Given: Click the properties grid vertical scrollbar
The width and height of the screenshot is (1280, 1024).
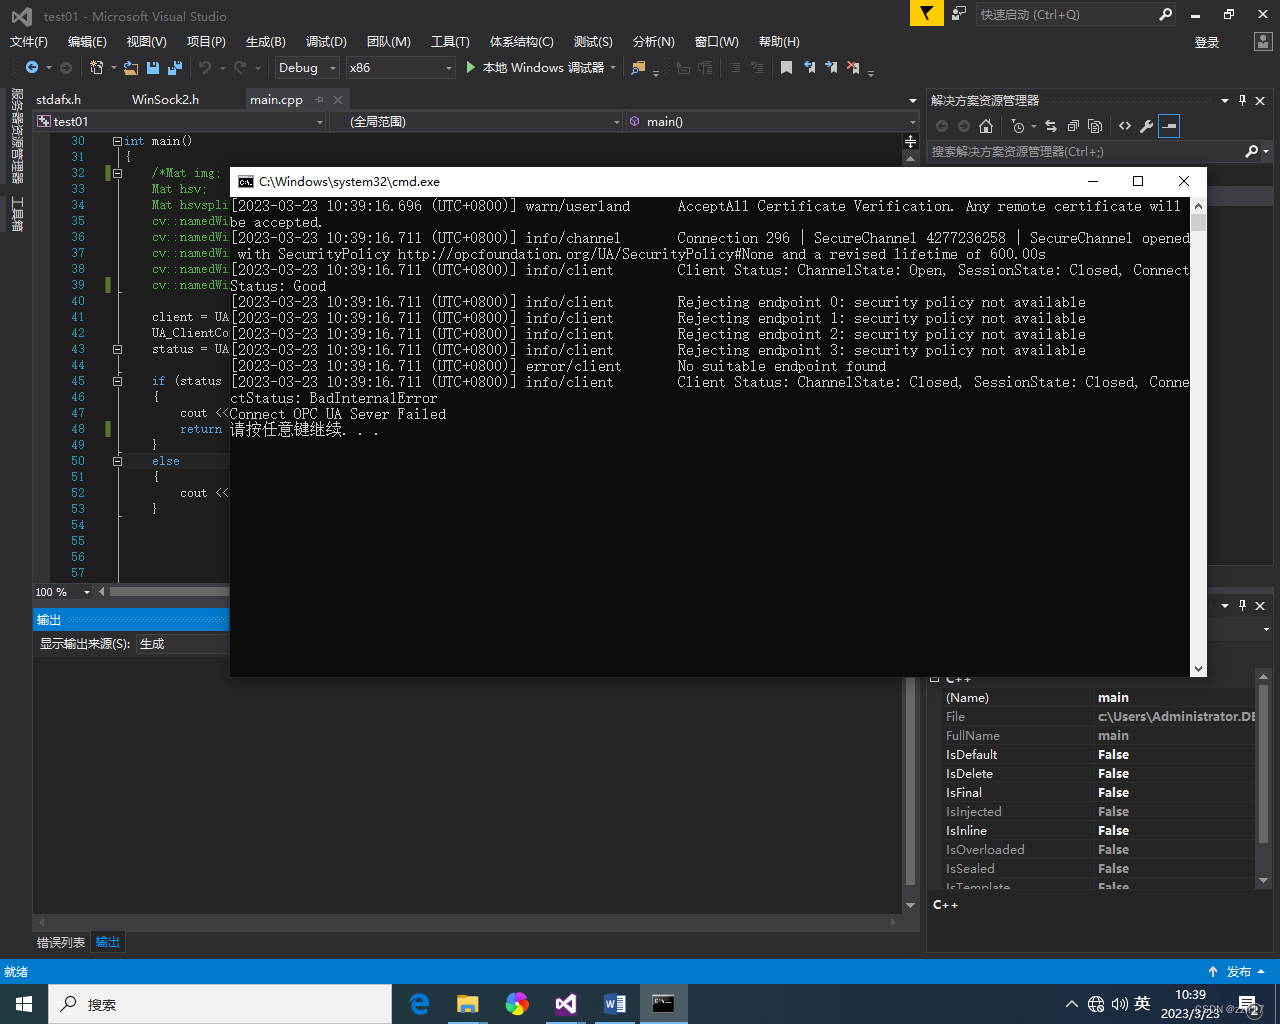Looking at the screenshot, I should point(1264,764).
